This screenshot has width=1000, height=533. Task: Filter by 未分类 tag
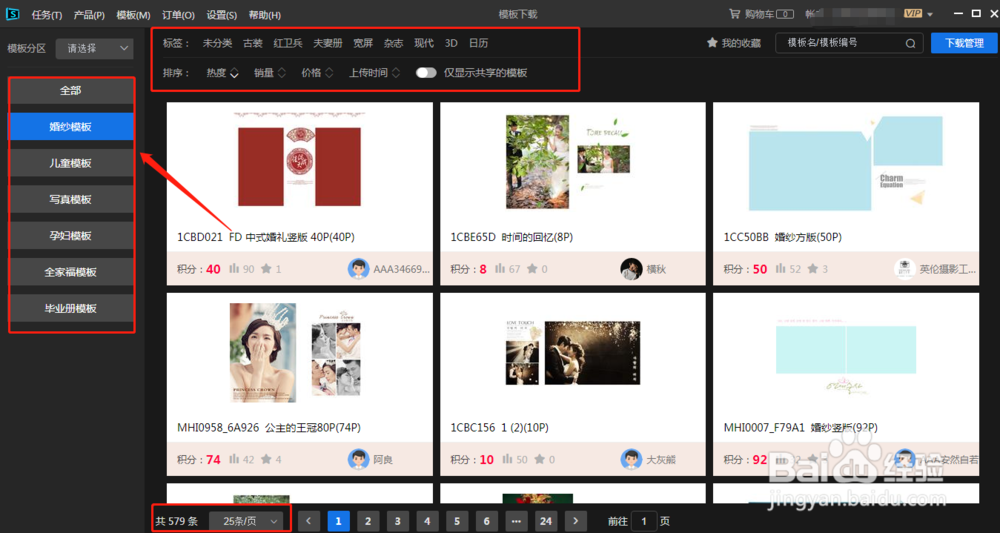(217, 43)
